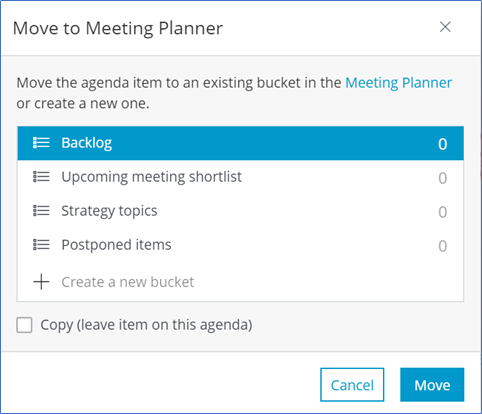Click the list icon beside Backlog
The width and height of the screenshot is (482, 414).
tap(41, 143)
